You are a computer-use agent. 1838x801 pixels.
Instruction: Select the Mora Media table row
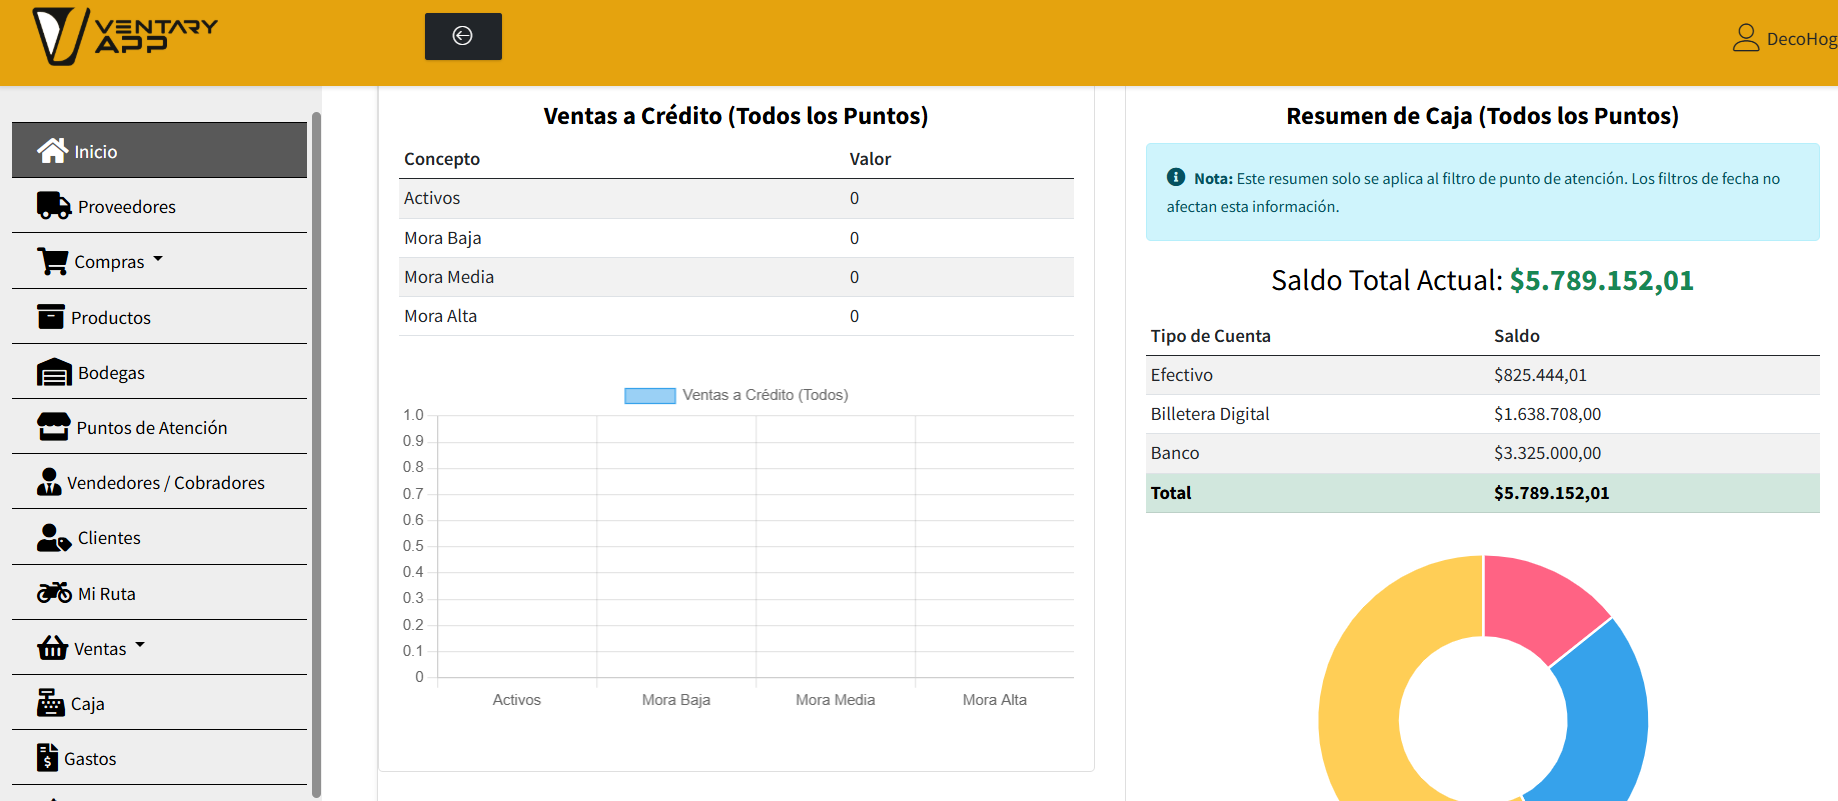point(736,277)
